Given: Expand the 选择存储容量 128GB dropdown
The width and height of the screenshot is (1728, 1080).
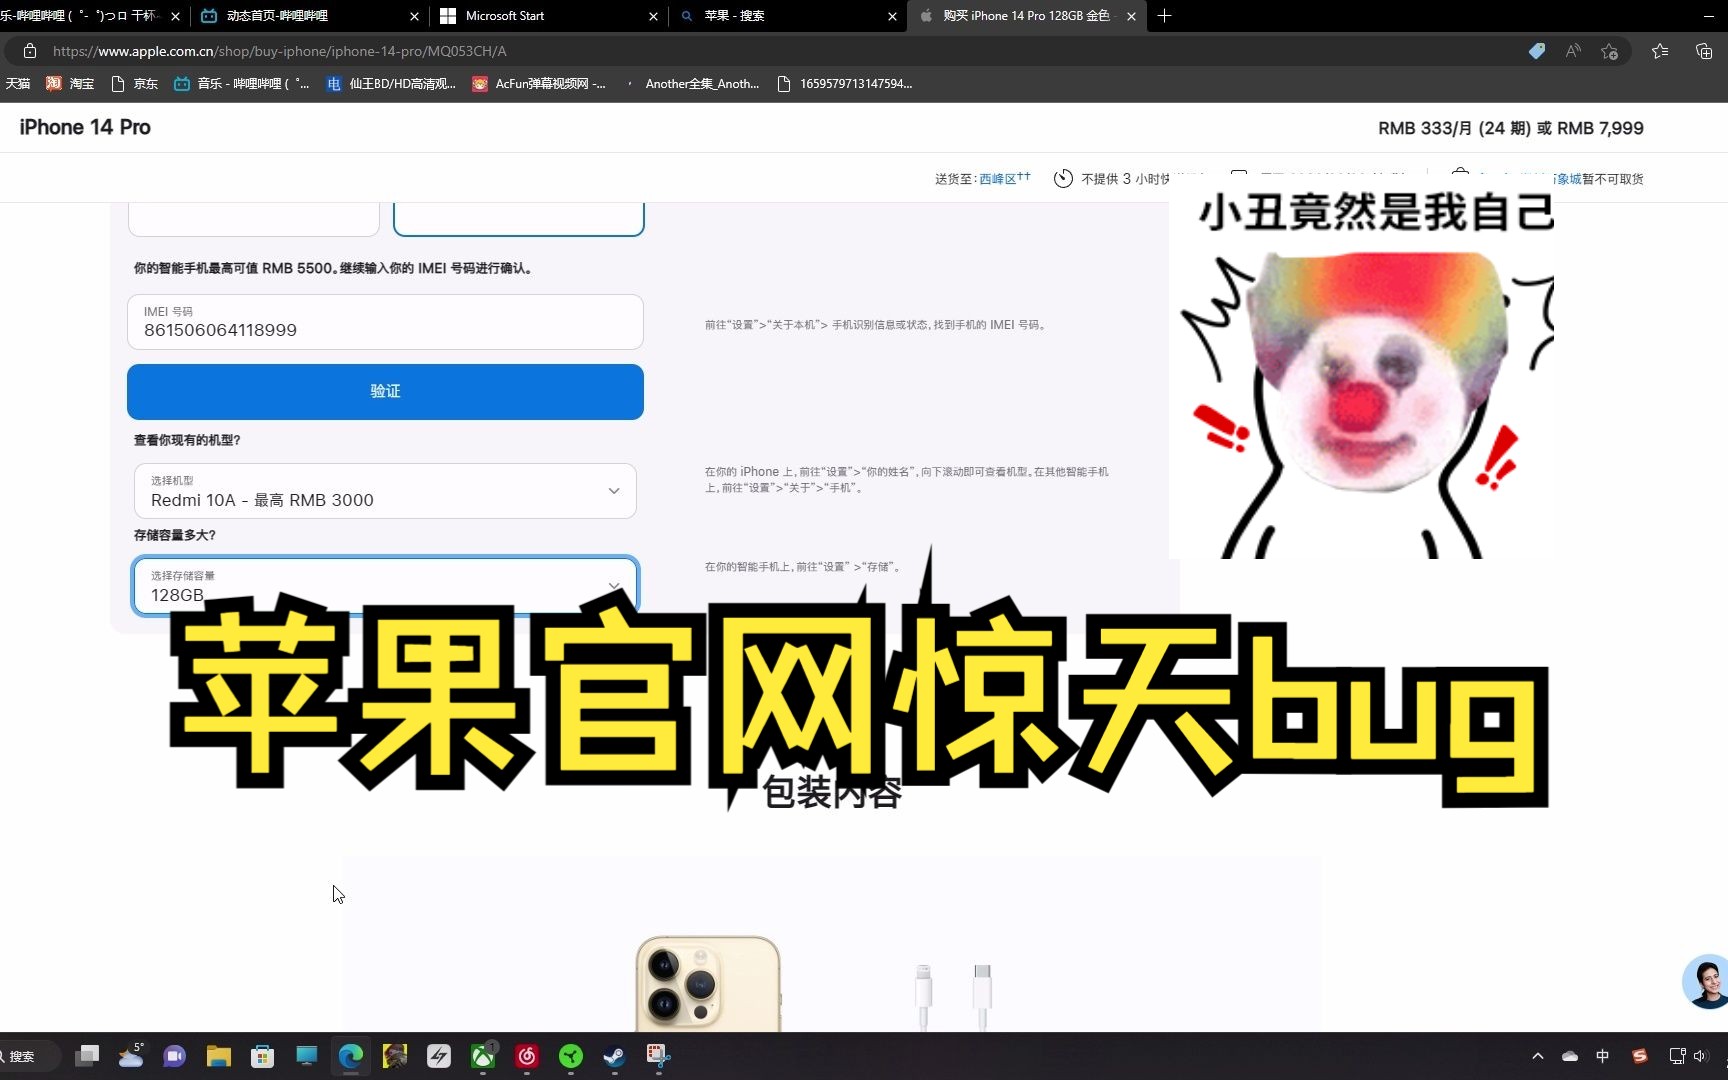Looking at the screenshot, I should click(x=385, y=585).
